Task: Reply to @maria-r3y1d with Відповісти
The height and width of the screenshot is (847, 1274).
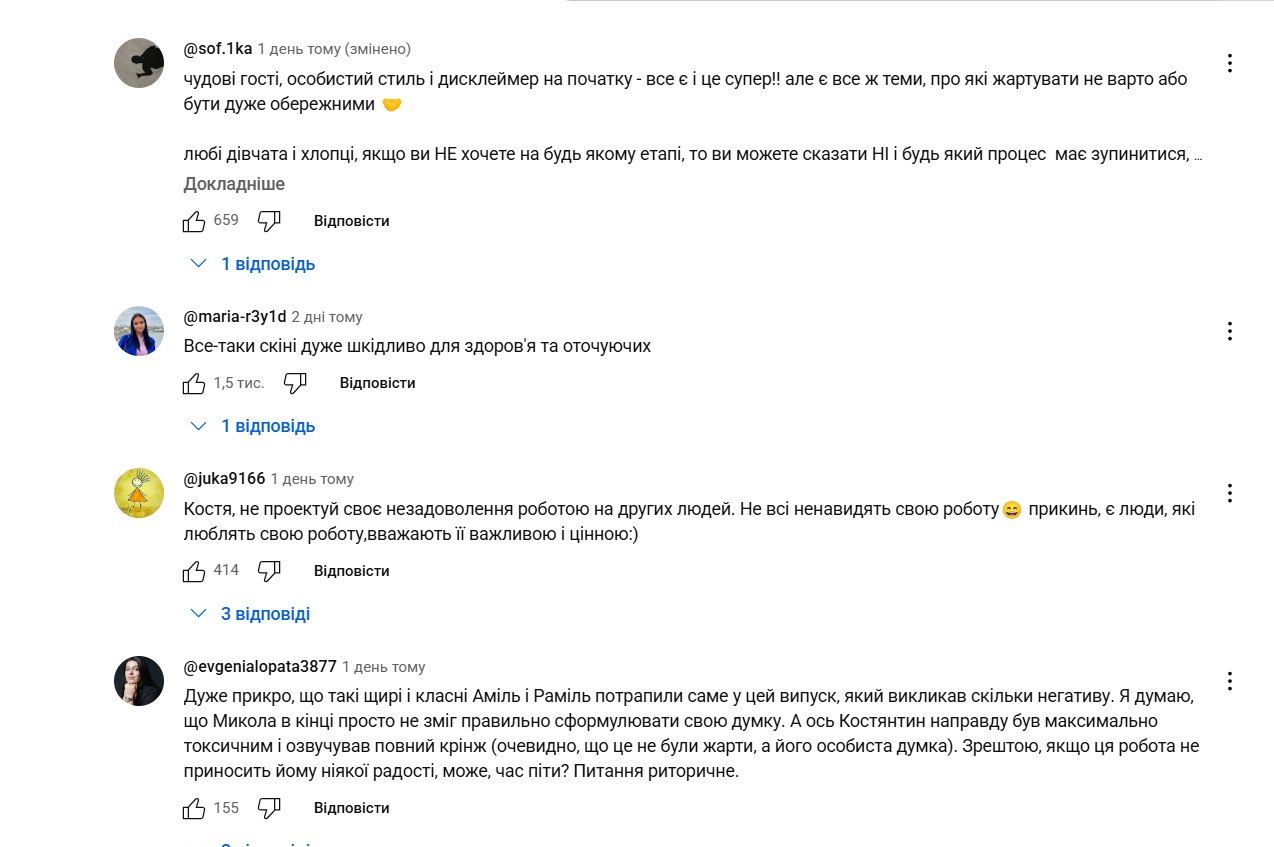Action: pos(377,383)
